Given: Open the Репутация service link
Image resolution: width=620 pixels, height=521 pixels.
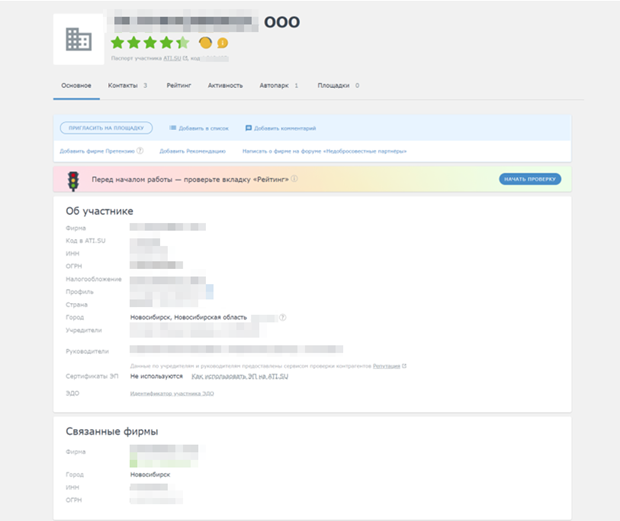Looking at the screenshot, I should (386, 366).
